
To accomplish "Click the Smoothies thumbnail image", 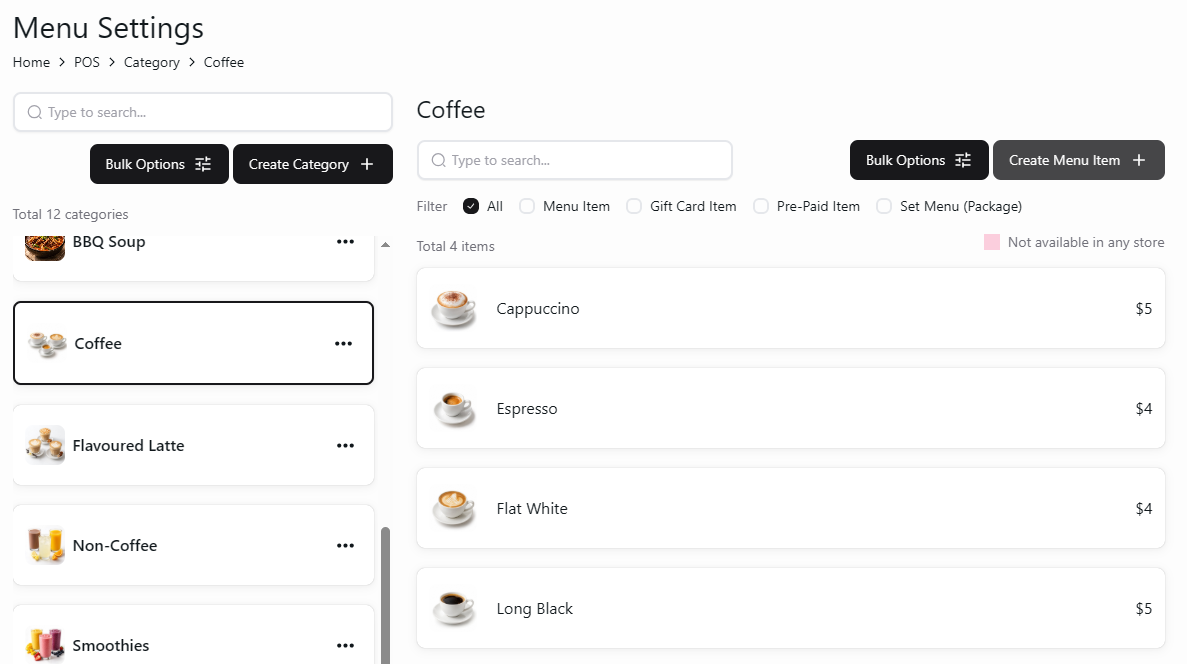I will pos(45,645).
